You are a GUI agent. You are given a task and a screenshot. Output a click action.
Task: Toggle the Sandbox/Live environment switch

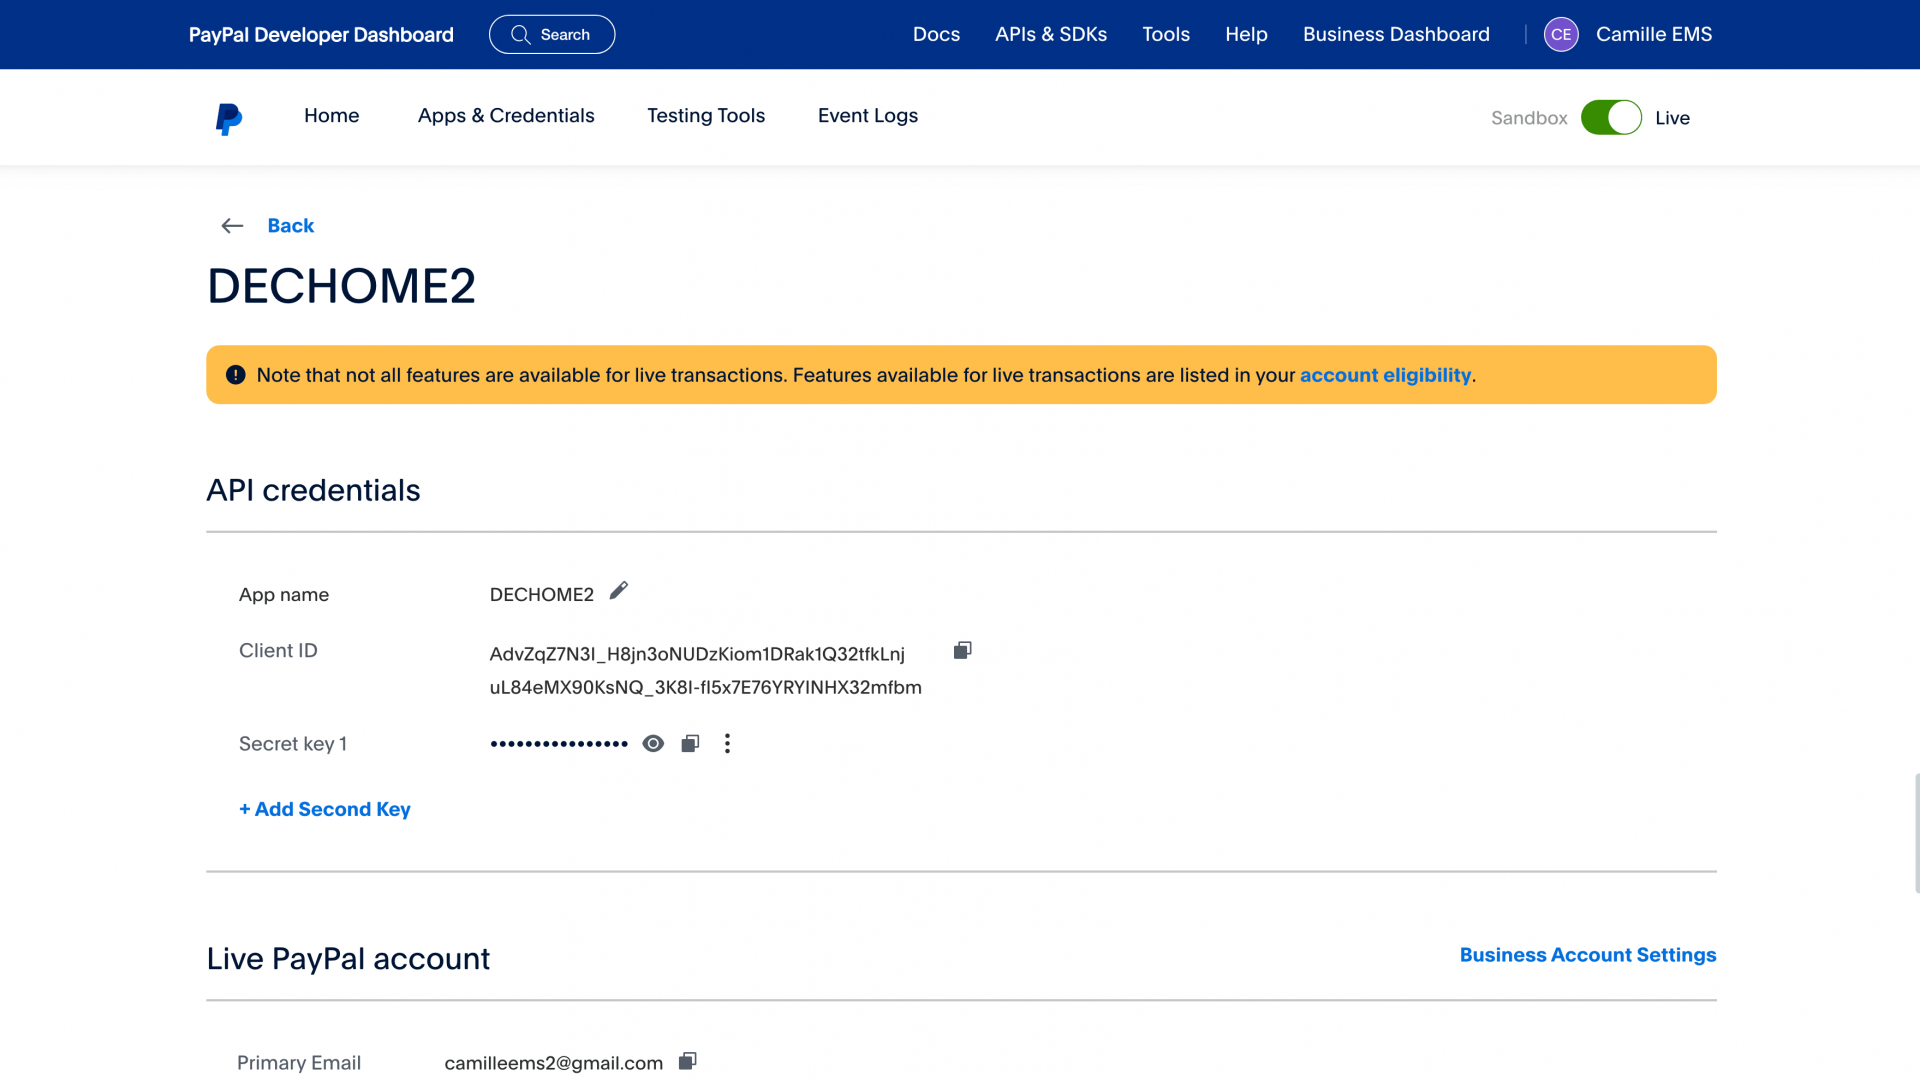pos(1611,118)
